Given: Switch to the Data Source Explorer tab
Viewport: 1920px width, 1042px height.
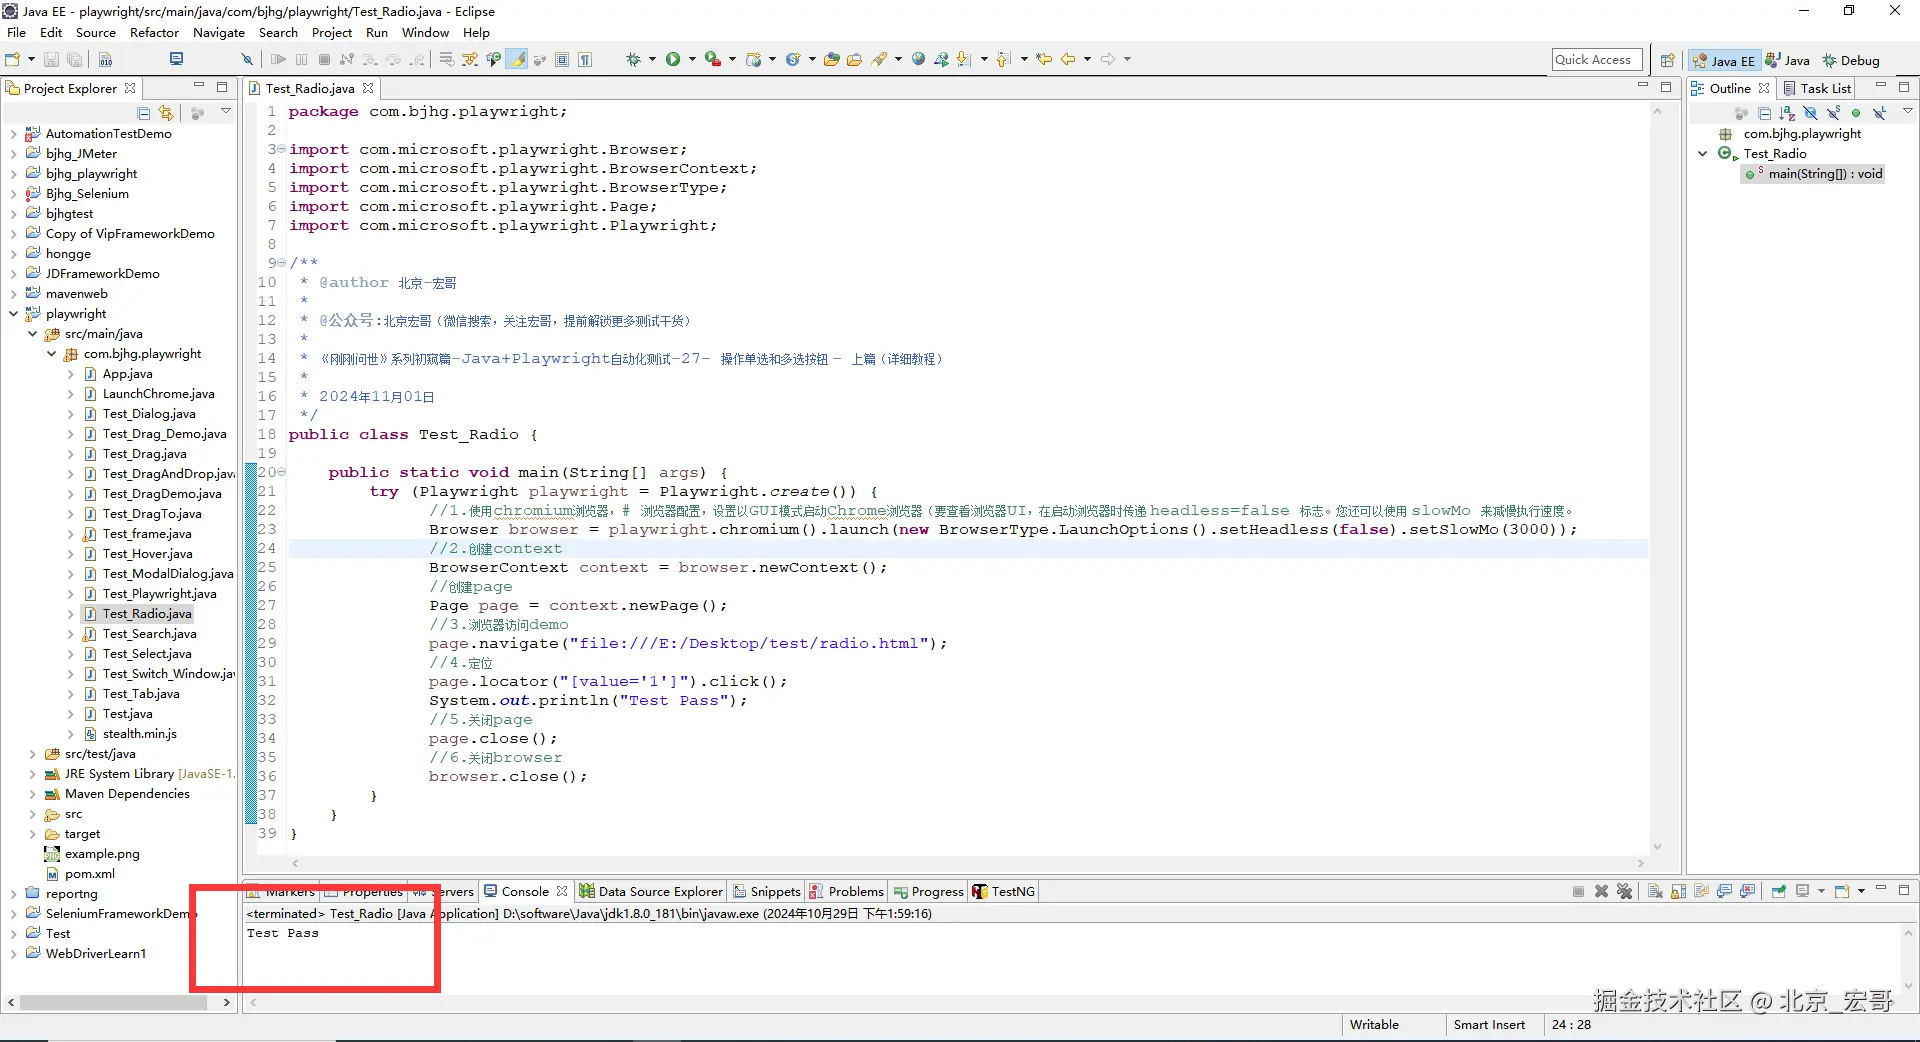Looking at the screenshot, I should click(651, 891).
